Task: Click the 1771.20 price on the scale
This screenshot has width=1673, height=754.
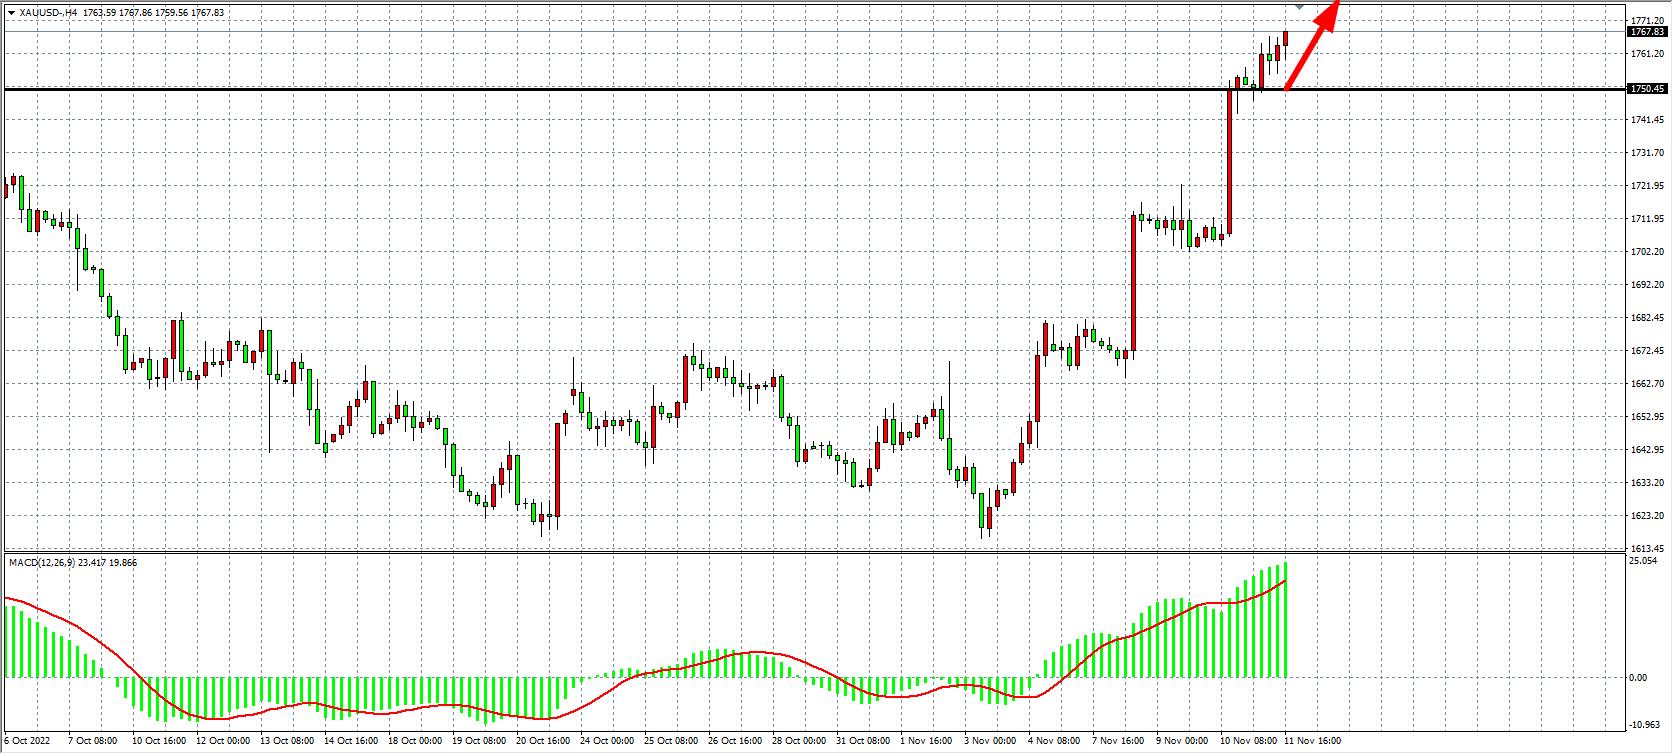Action: 1646,20
